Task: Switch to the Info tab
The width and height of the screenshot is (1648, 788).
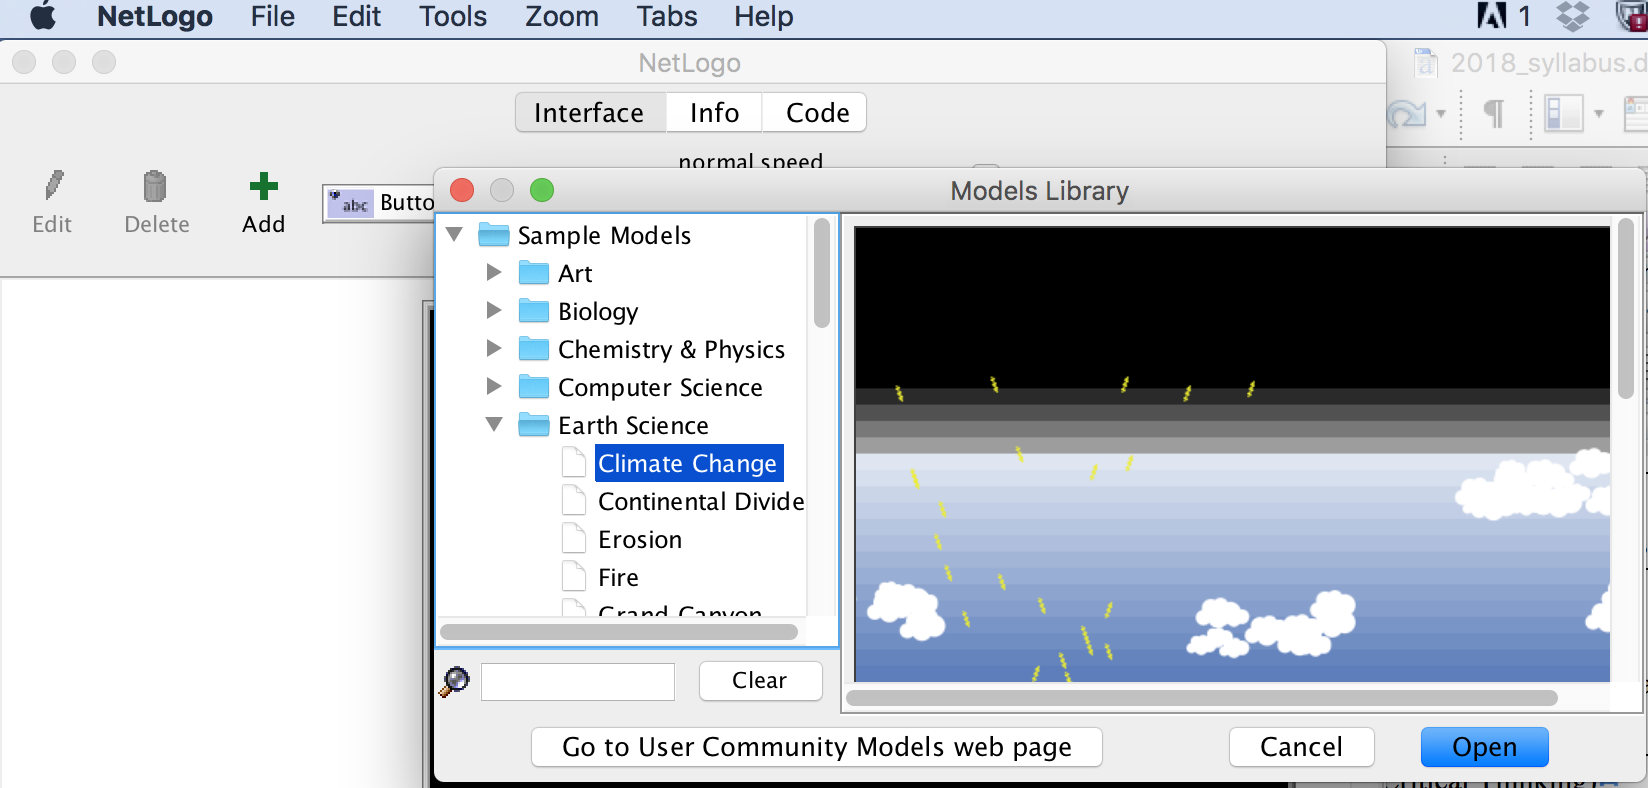Action: (714, 112)
